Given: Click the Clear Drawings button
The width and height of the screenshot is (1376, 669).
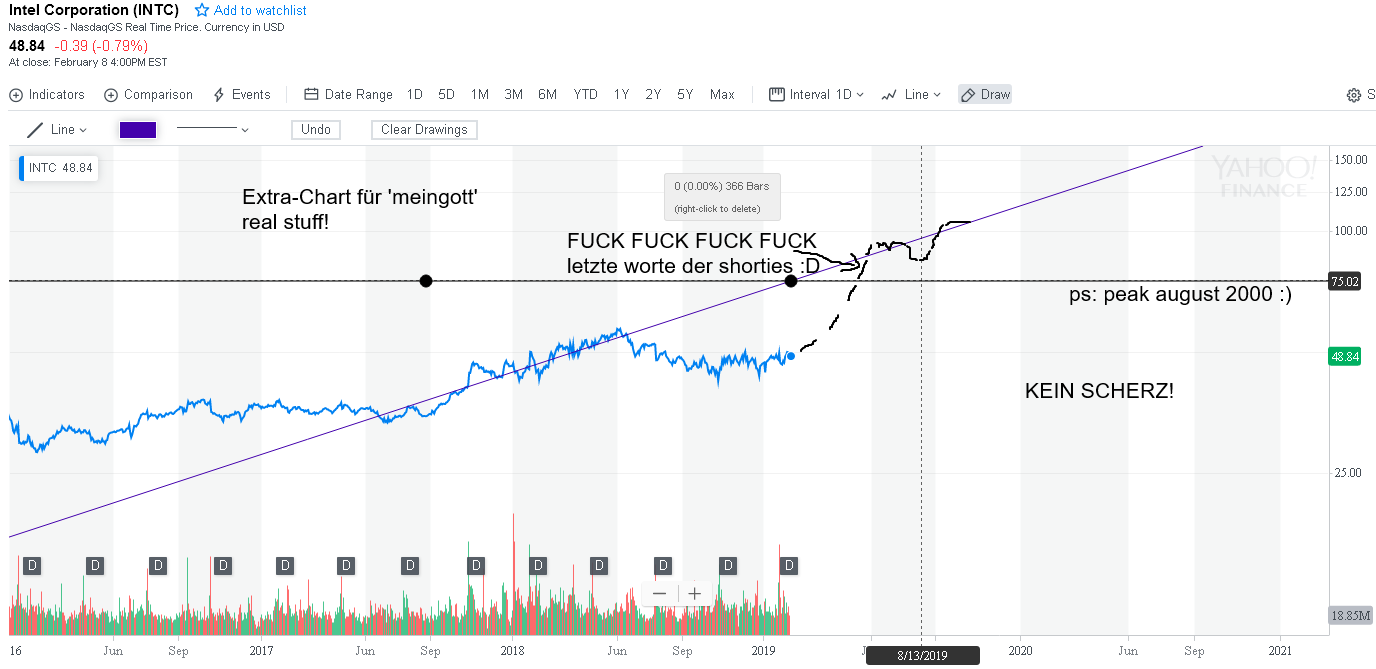Looking at the screenshot, I should [x=424, y=129].
